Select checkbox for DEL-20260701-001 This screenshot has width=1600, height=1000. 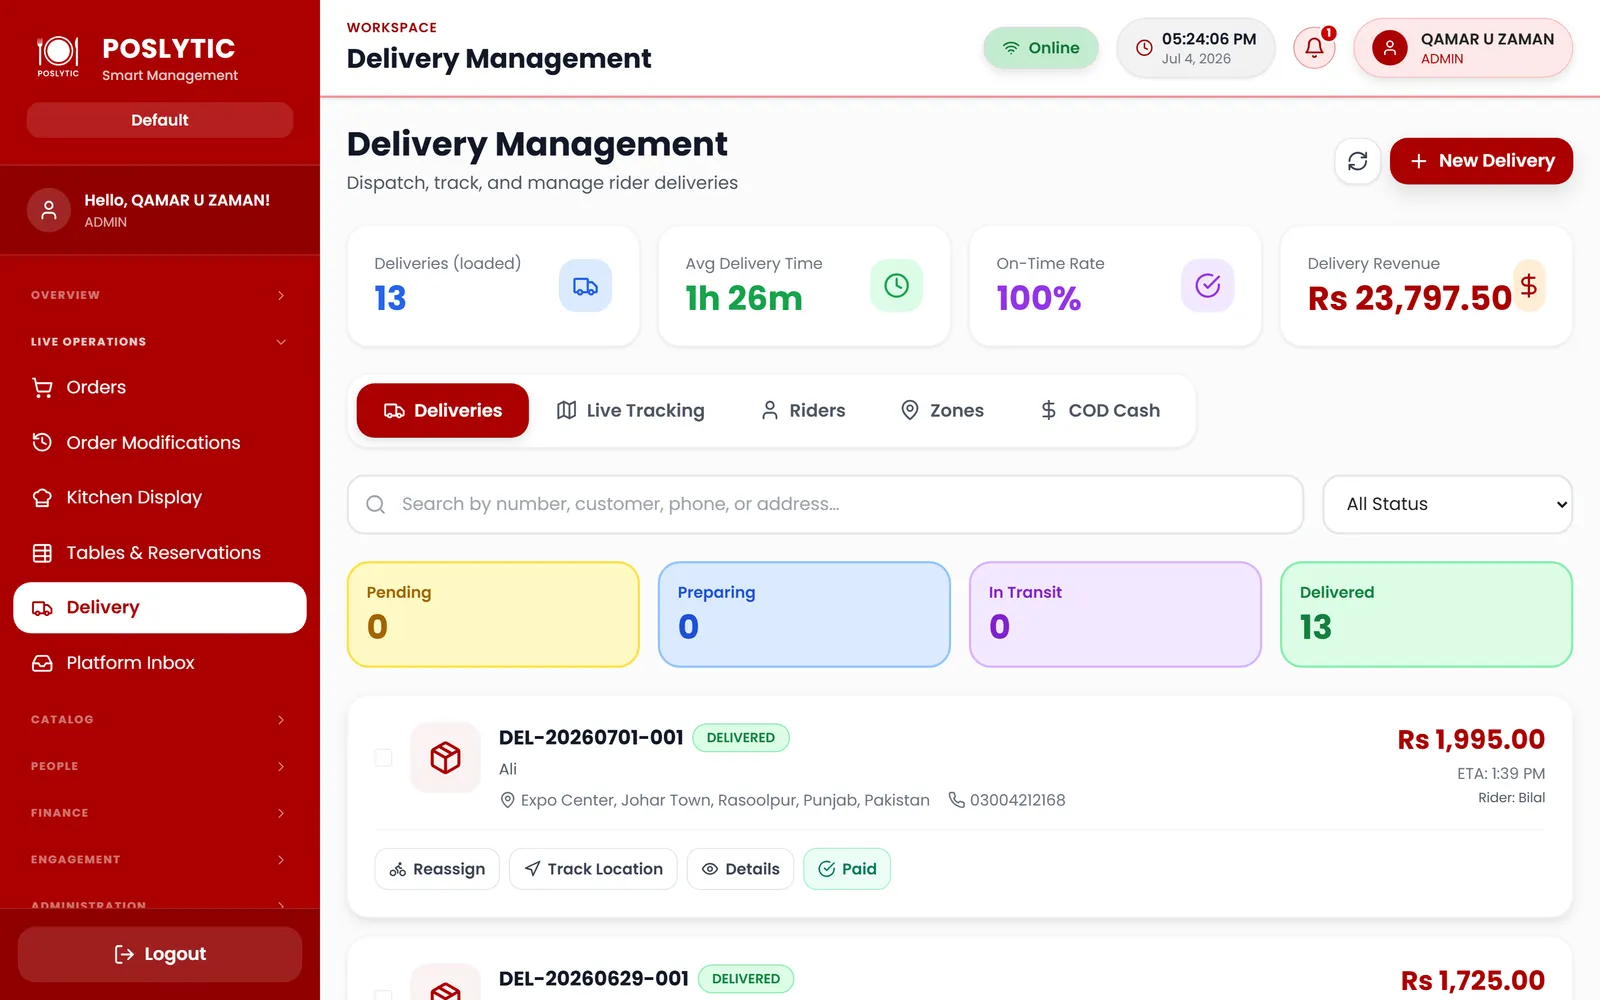[x=383, y=758]
